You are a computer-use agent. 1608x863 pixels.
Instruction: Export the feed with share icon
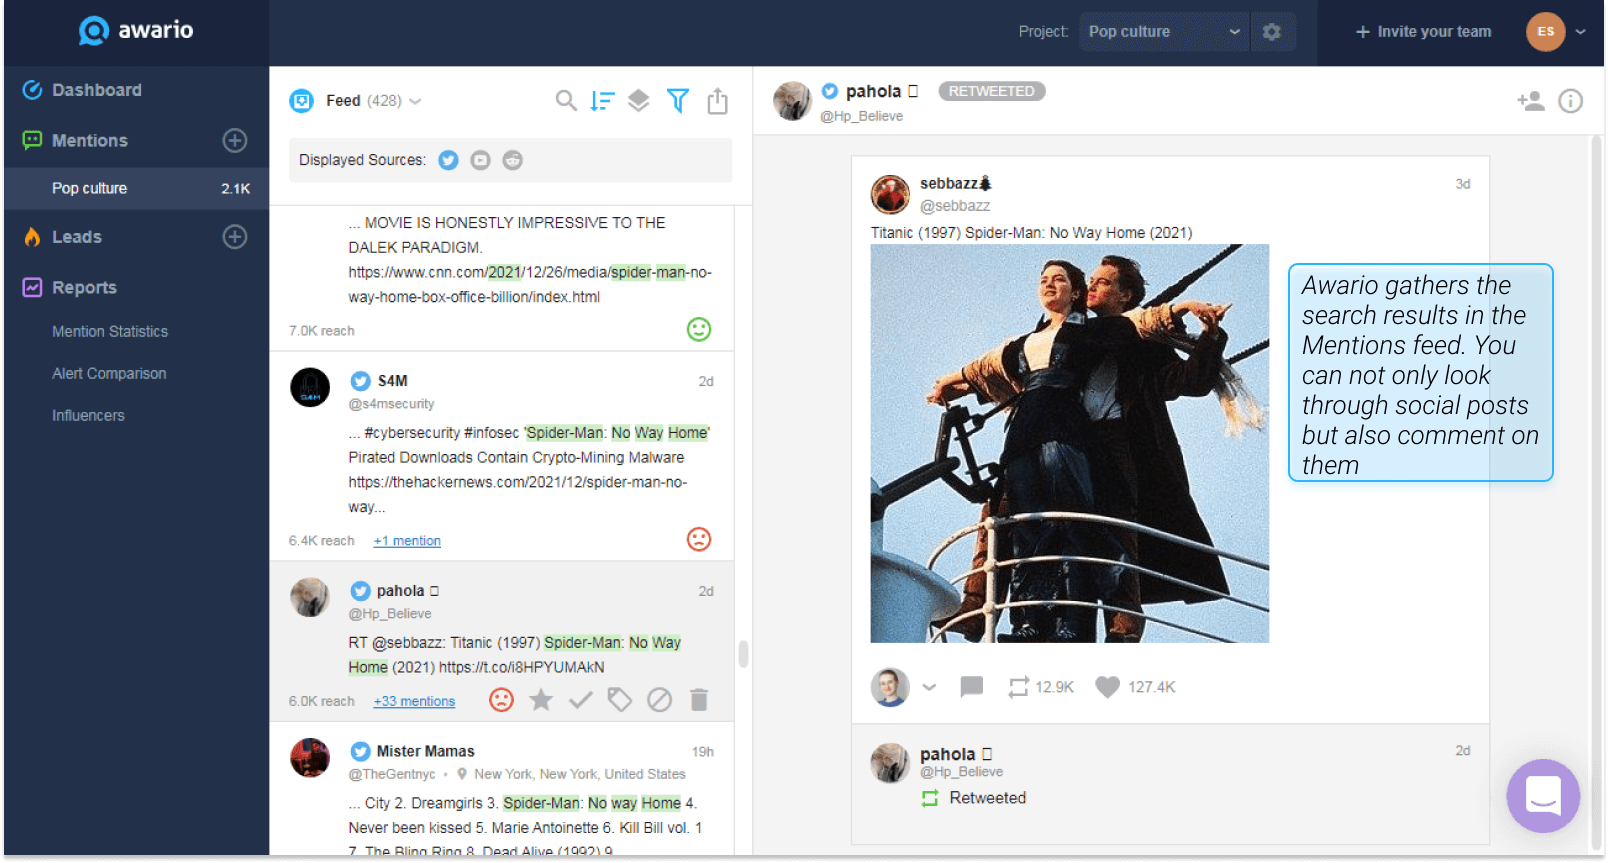[718, 101]
